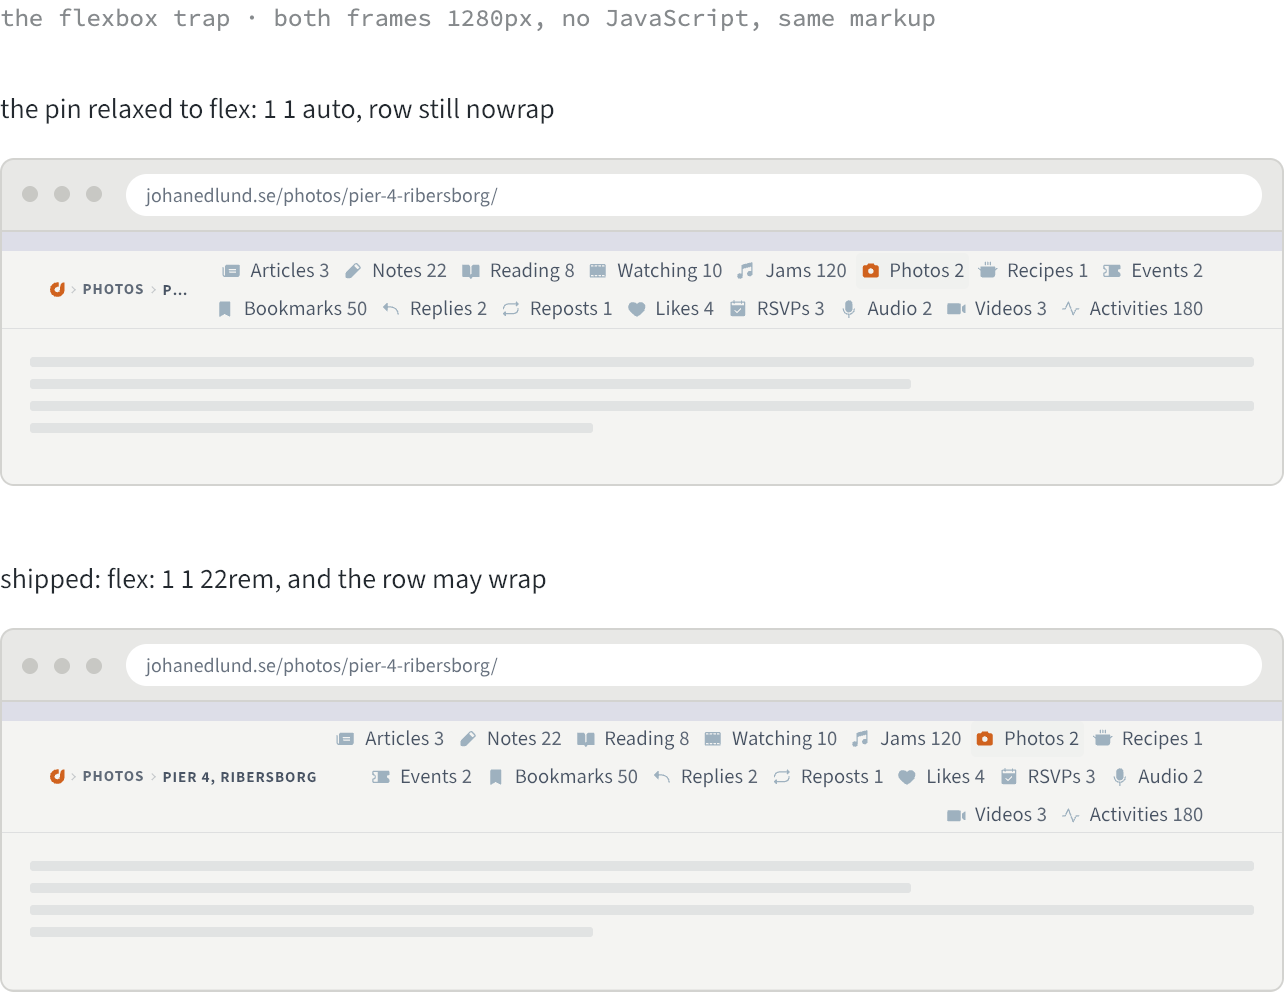Click the Activities pulse icon in top frame

1070,309
